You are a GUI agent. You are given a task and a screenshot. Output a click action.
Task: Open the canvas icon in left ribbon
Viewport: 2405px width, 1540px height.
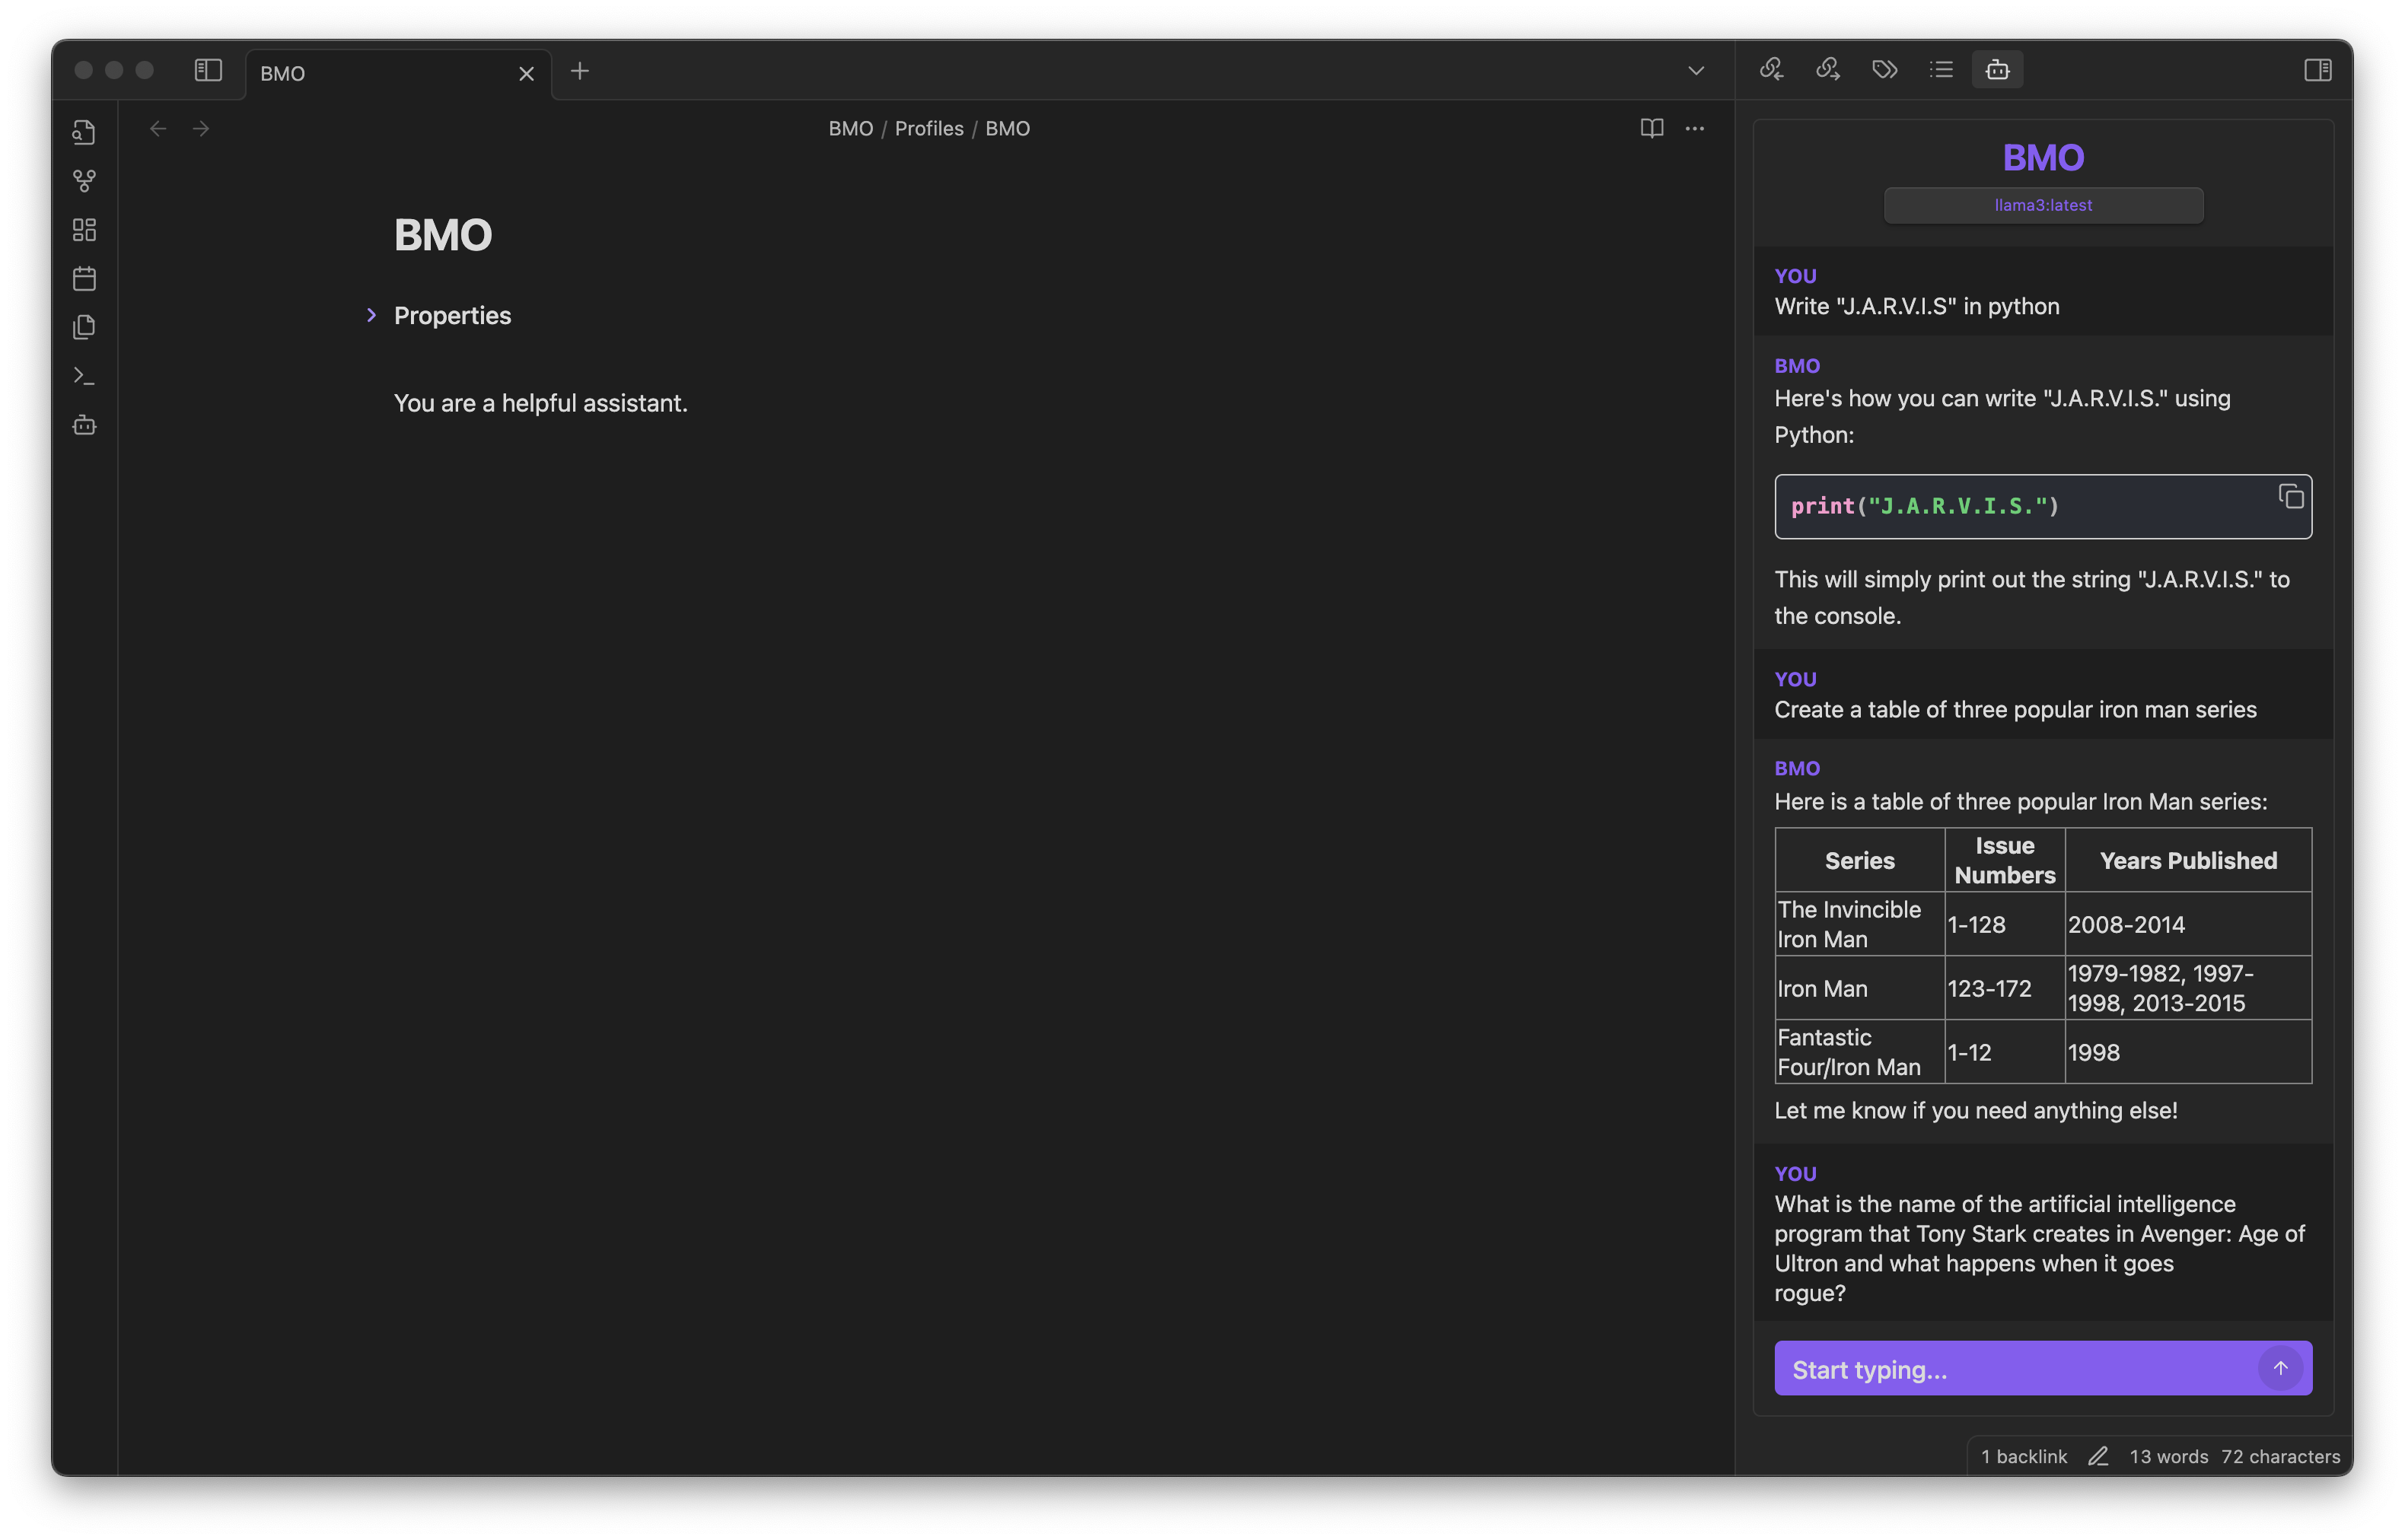84,230
